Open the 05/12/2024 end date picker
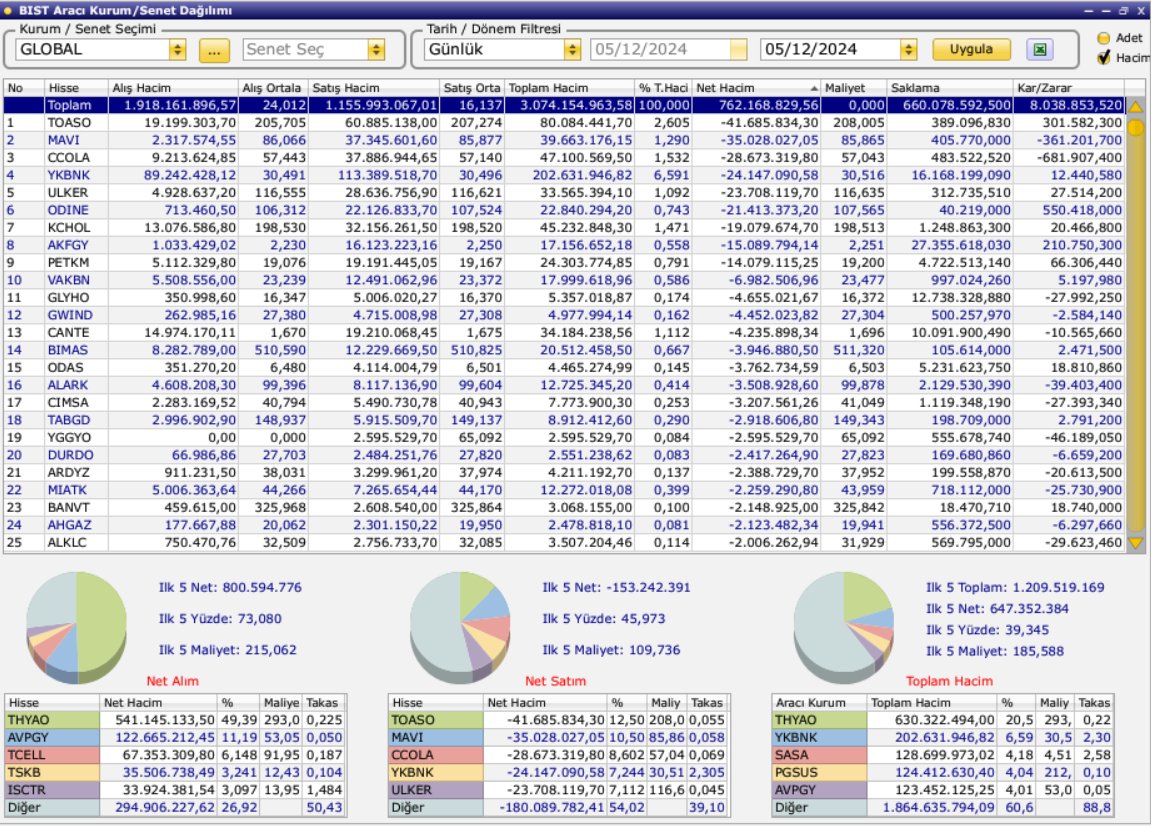Viewport: 1151px width, 826px height. pos(908,49)
